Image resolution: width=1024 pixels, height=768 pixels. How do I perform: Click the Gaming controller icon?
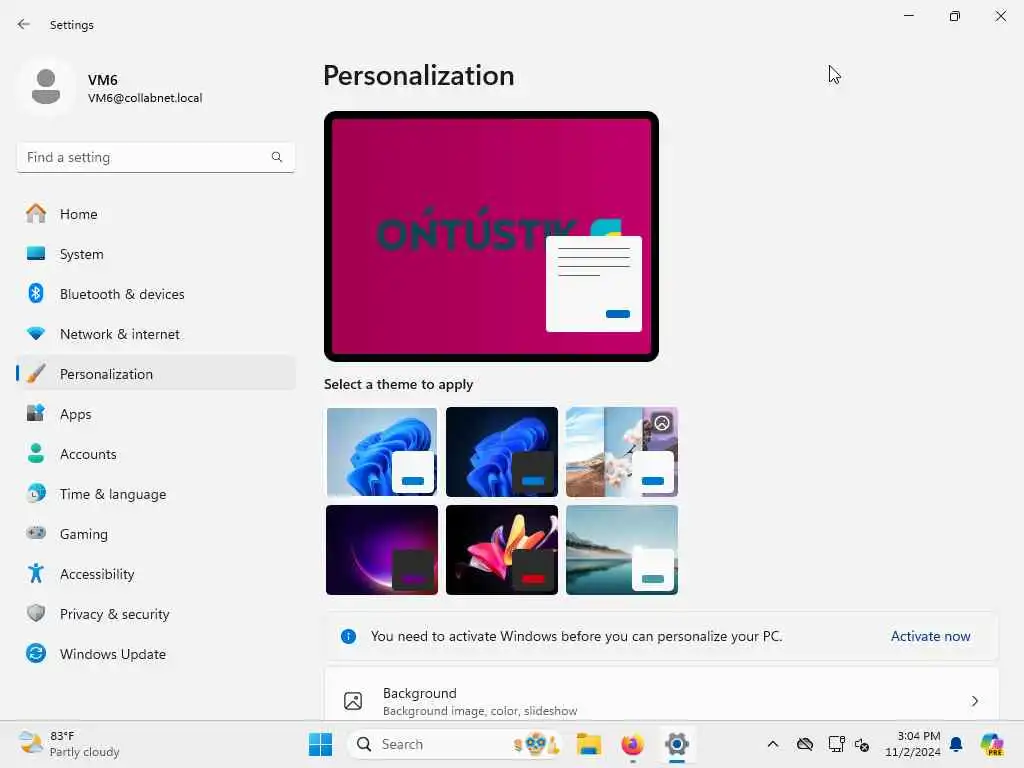coord(36,533)
